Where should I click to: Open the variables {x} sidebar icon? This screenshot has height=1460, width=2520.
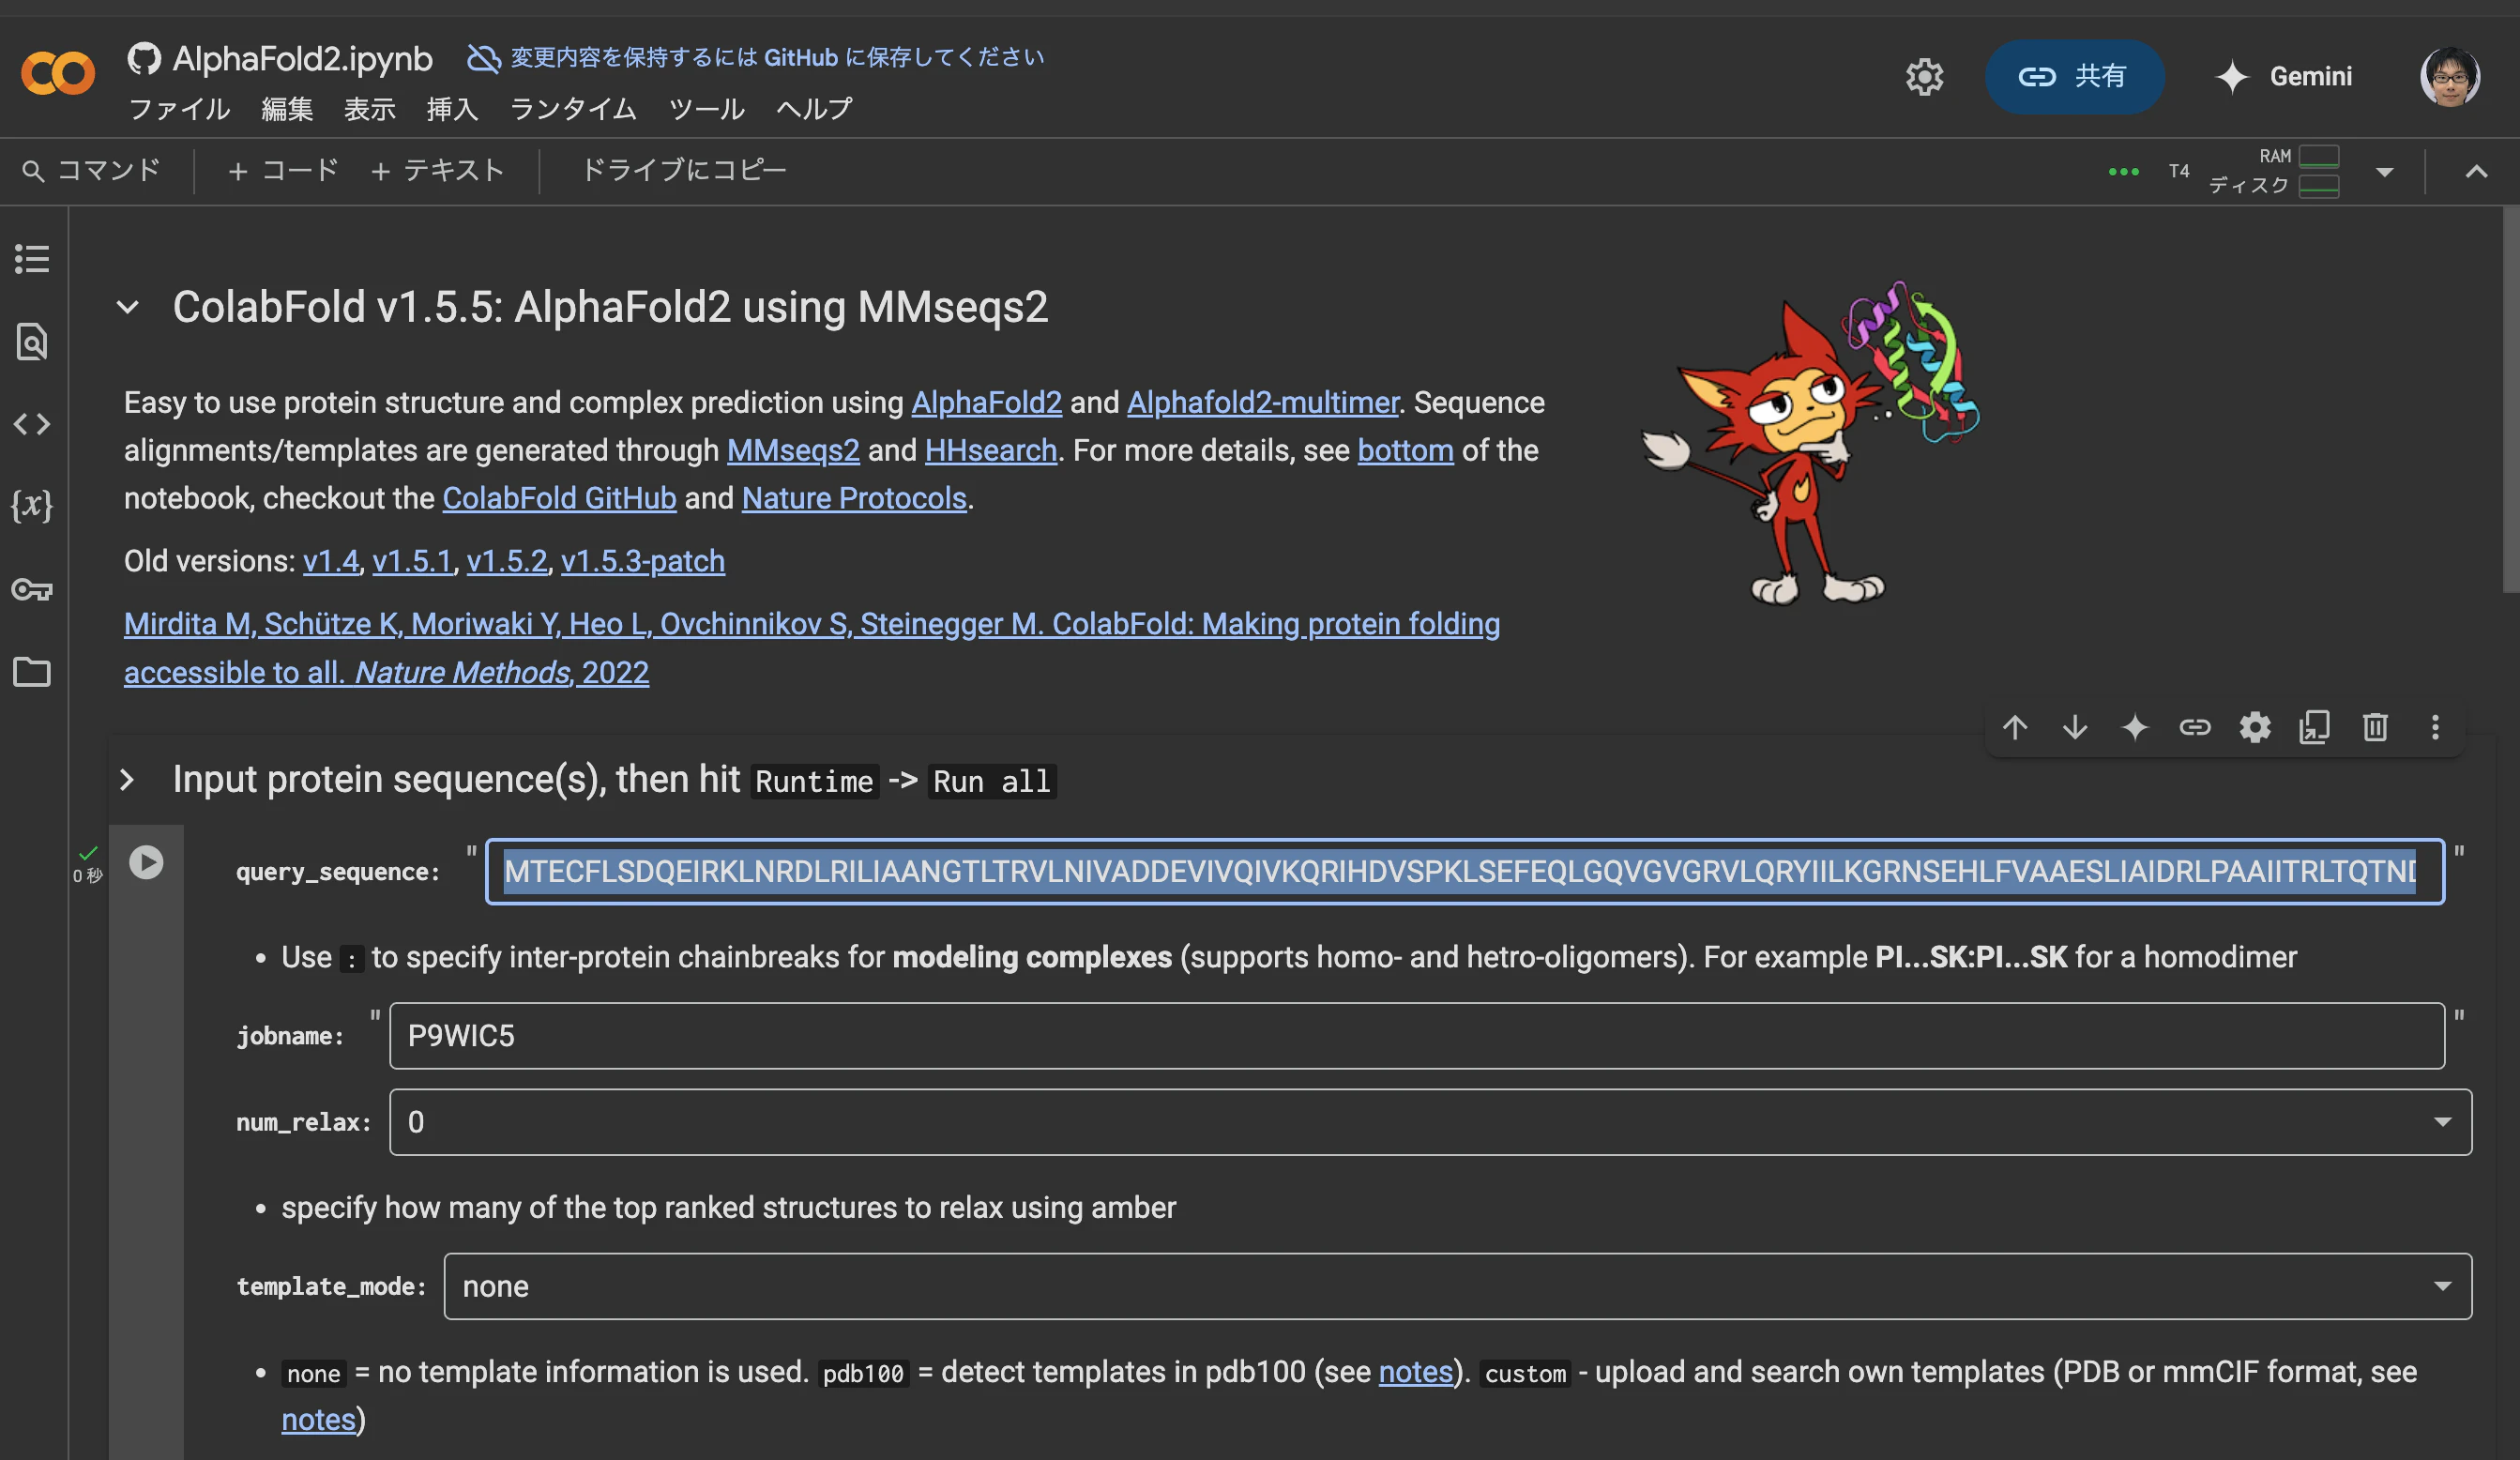coord(32,505)
